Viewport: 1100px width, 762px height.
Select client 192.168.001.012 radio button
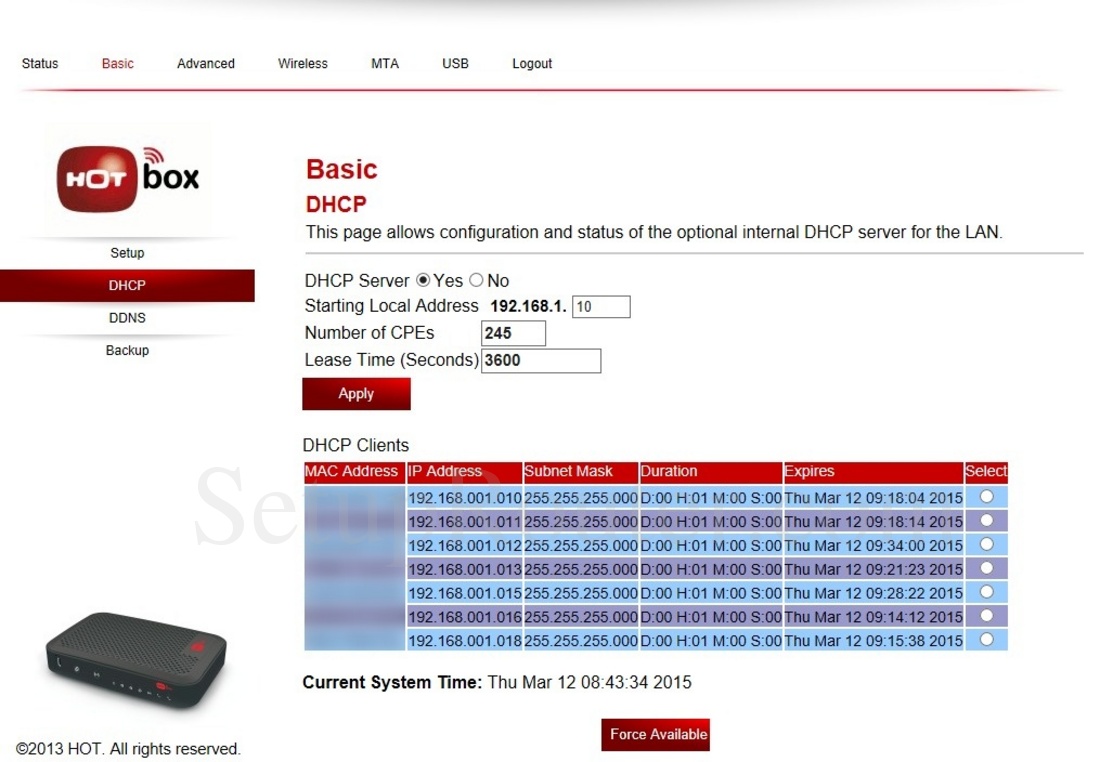tap(986, 544)
